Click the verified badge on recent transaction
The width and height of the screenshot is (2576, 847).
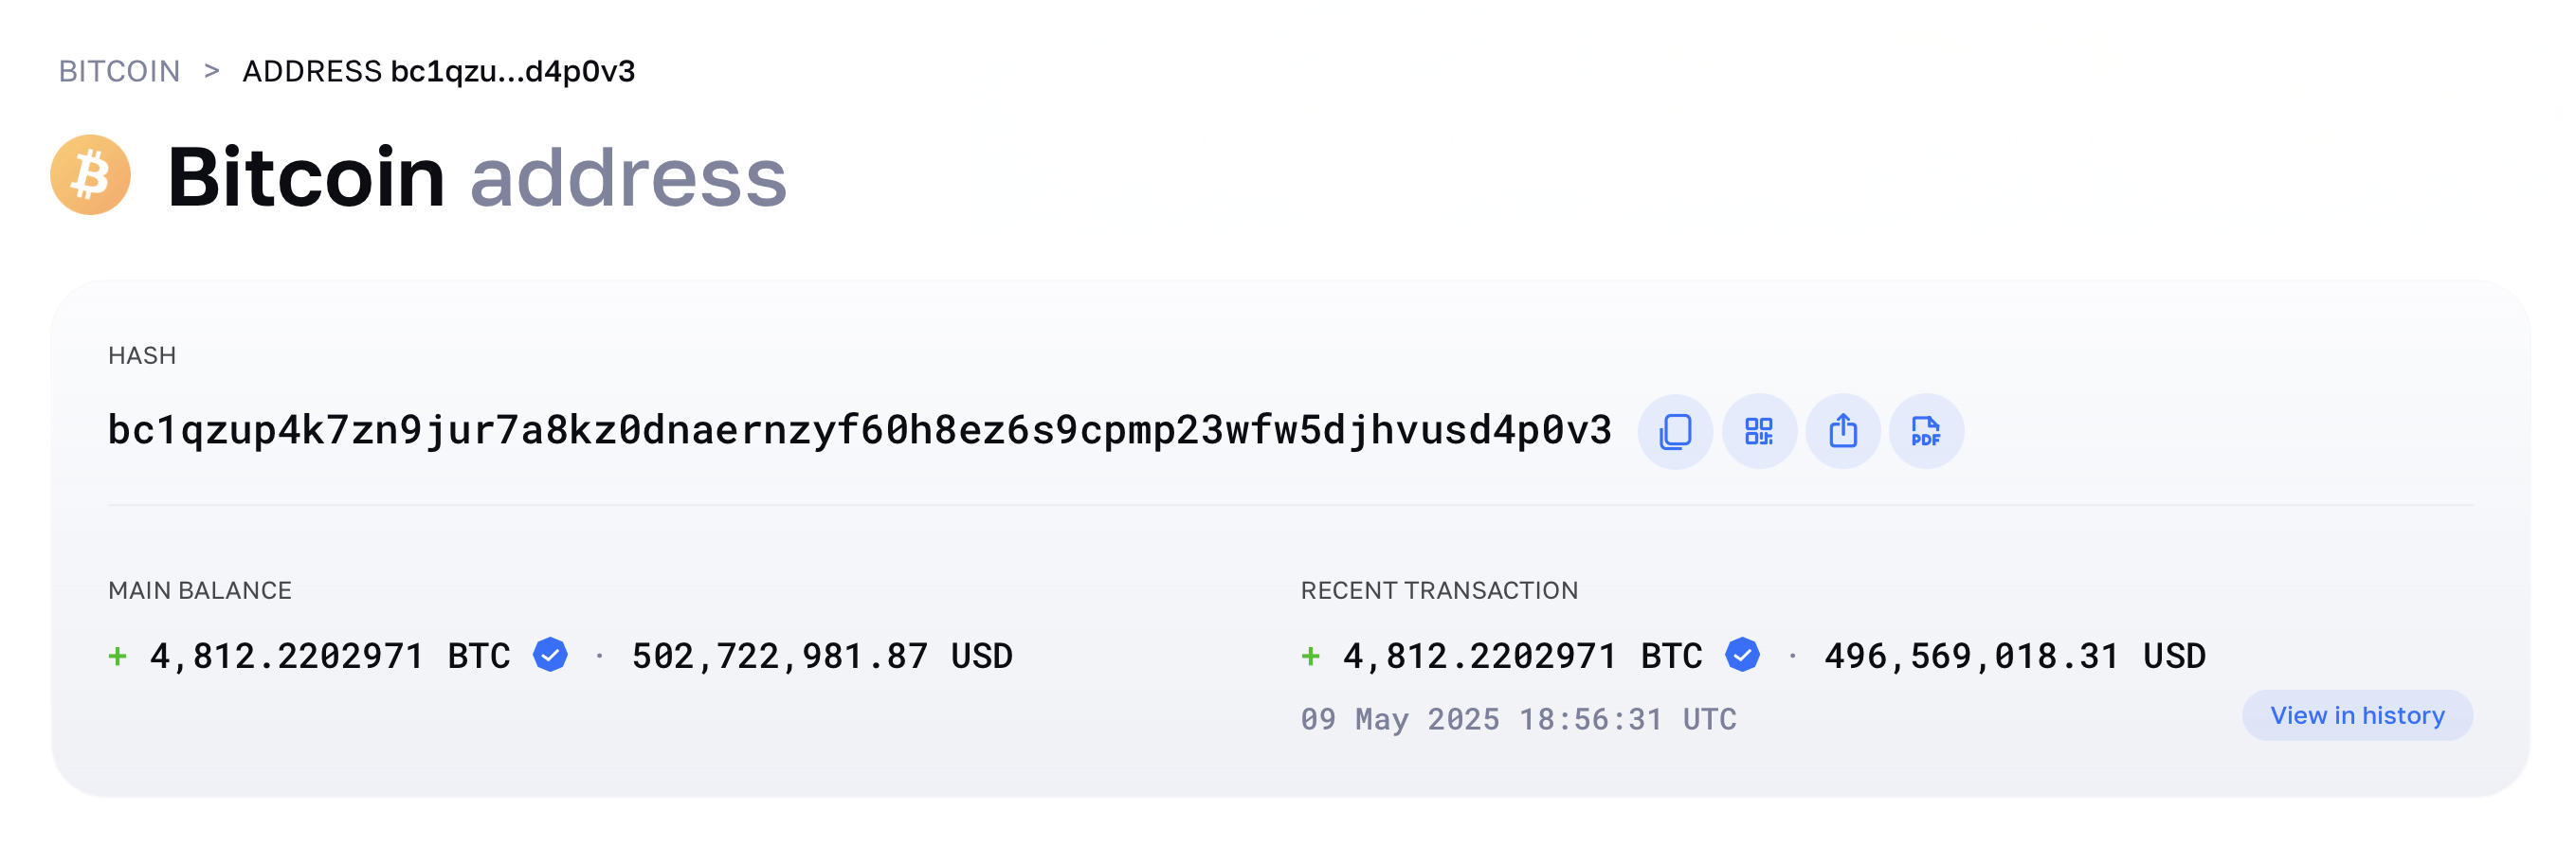coord(1743,655)
